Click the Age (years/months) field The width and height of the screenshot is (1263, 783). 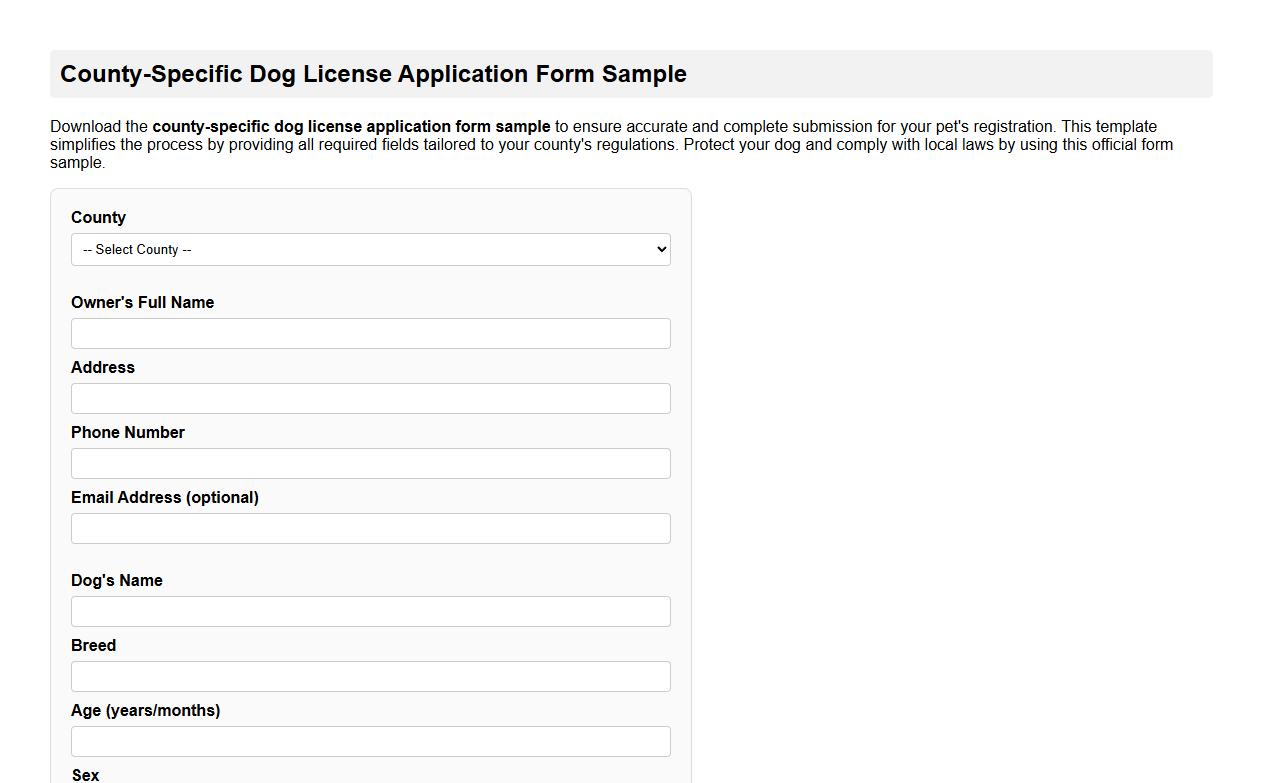(370, 741)
